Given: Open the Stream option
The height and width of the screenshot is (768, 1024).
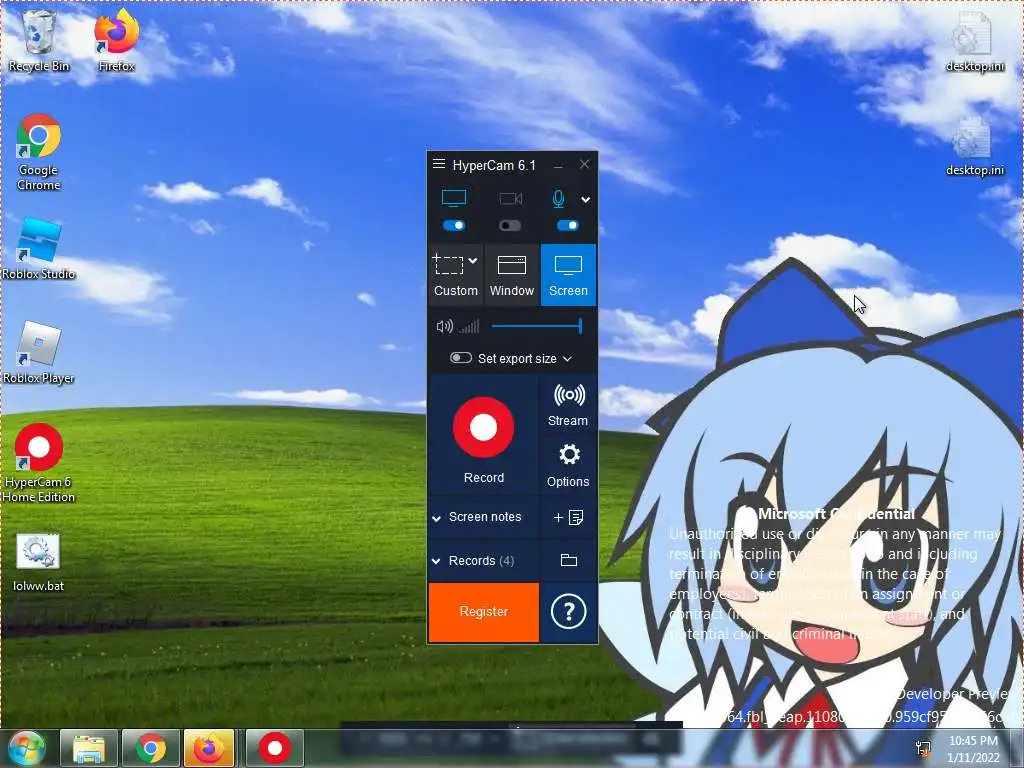Looking at the screenshot, I should [568, 405].
